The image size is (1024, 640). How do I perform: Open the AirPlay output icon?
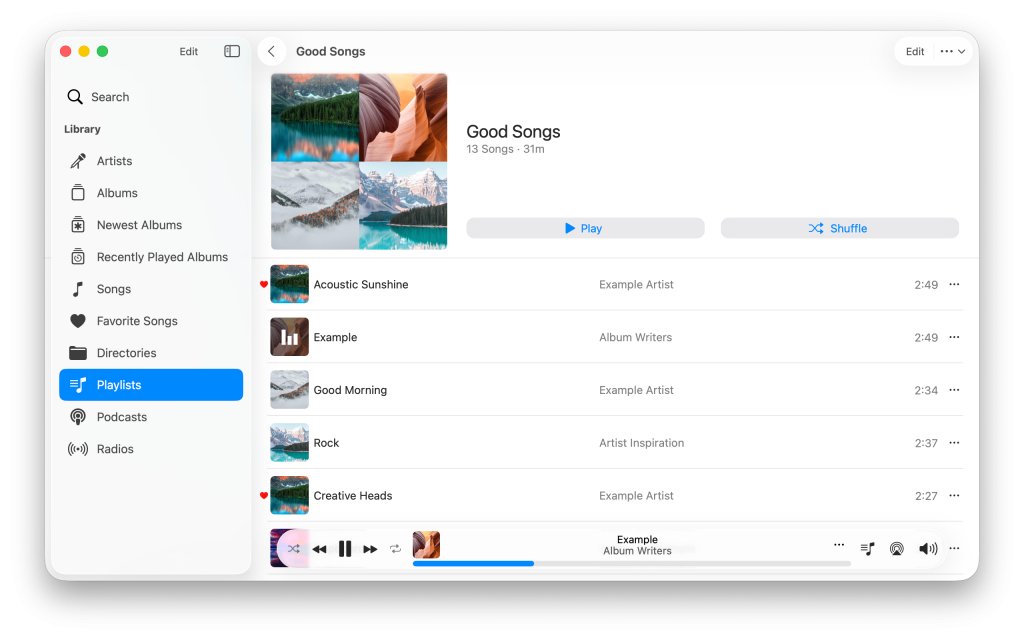[x=897, y=549]
